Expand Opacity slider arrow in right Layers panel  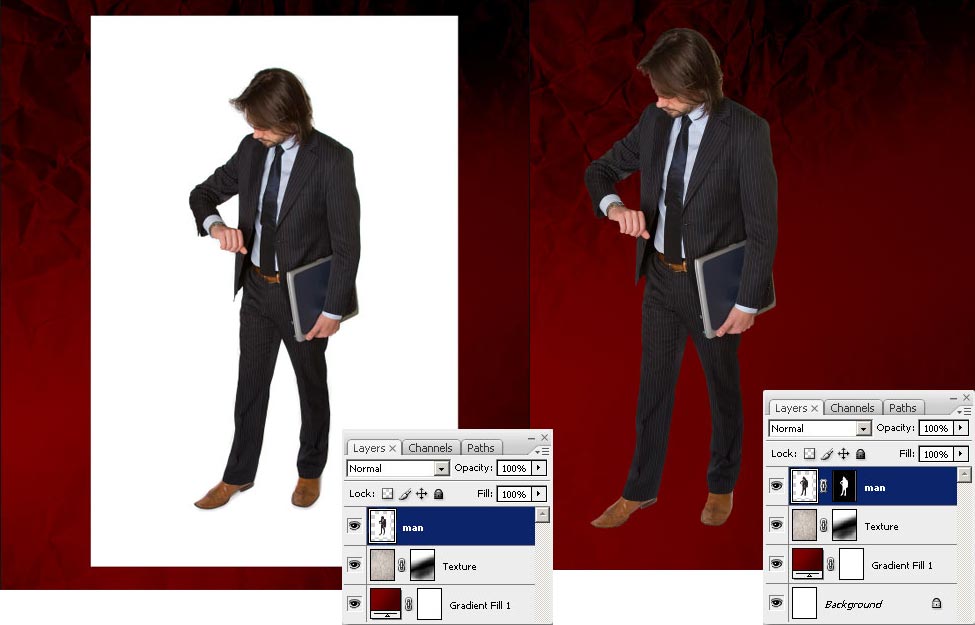coord(962,428)
